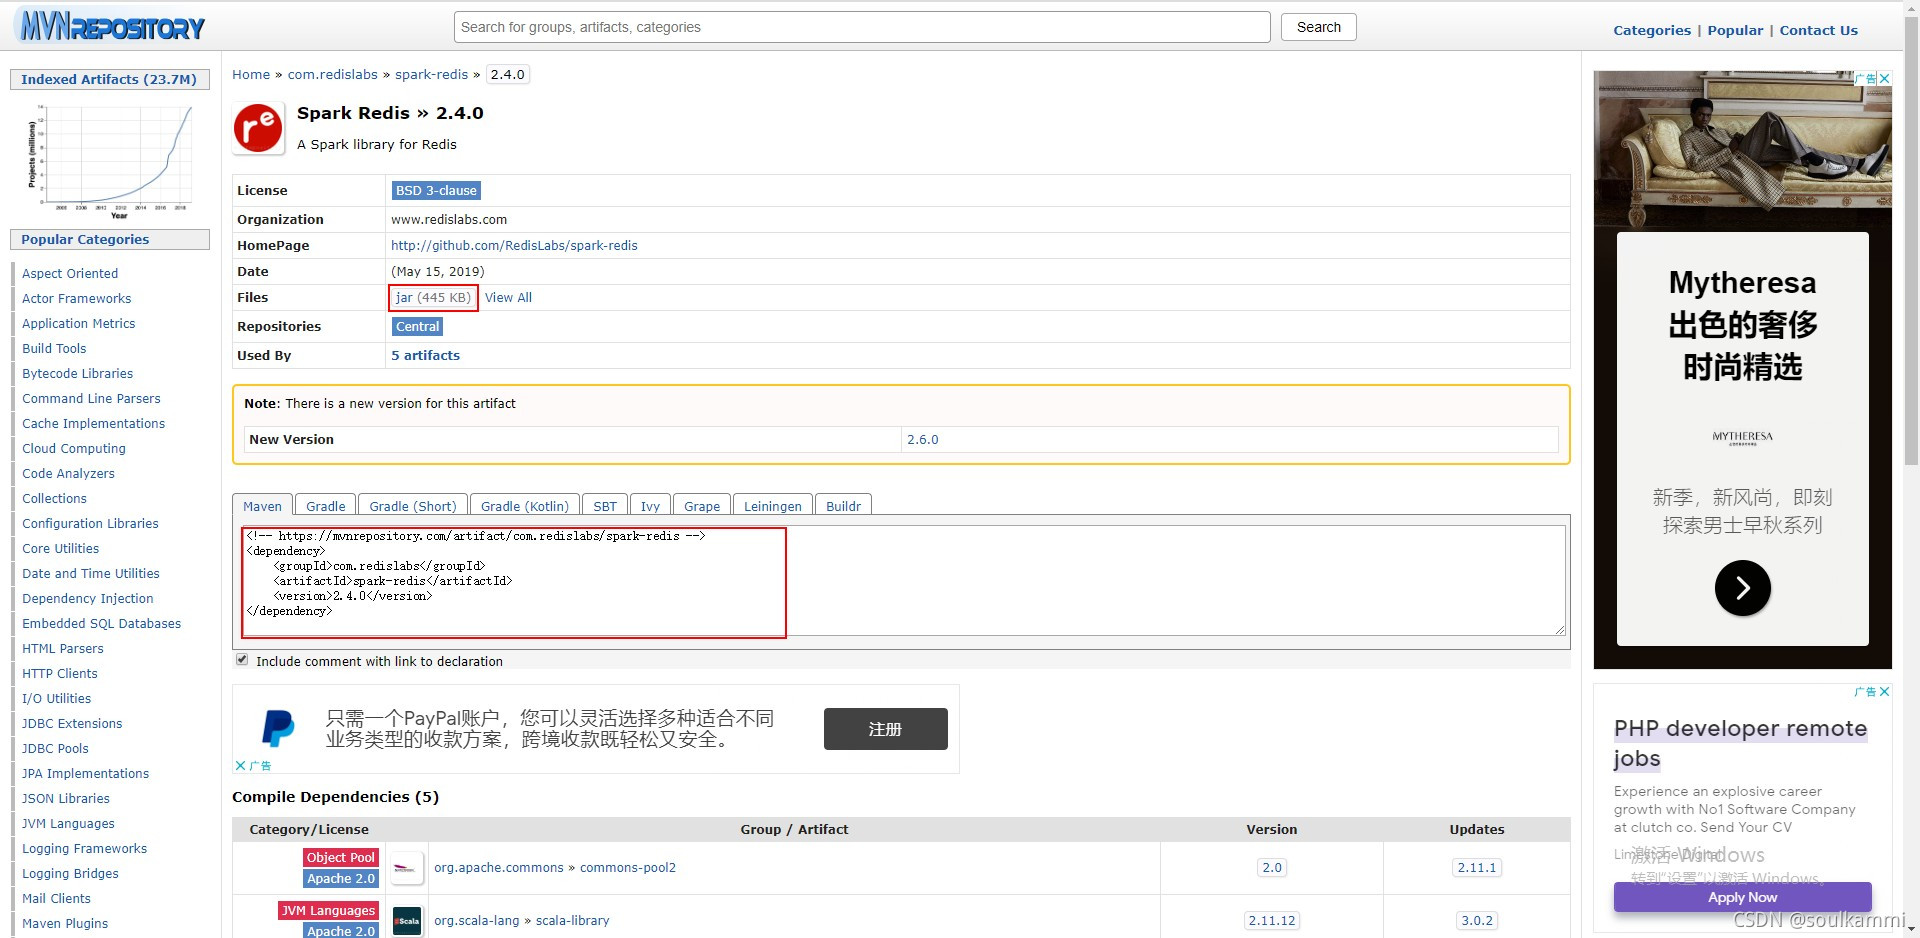Click the PayPal logo in the ad
Image resolution: width=1920 pixels, height=938 pixels.
click(x=278, y=728)
